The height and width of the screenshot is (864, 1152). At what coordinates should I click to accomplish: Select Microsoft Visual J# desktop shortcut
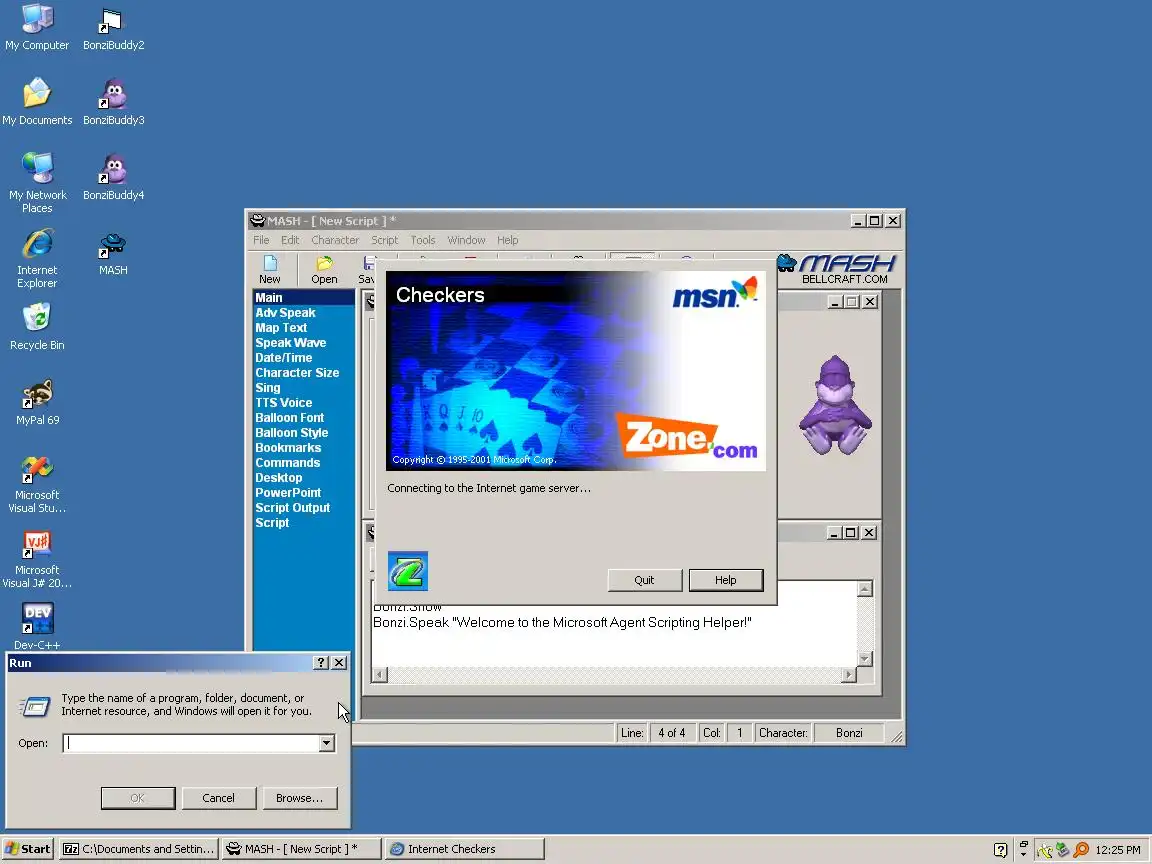coord(37,559)
